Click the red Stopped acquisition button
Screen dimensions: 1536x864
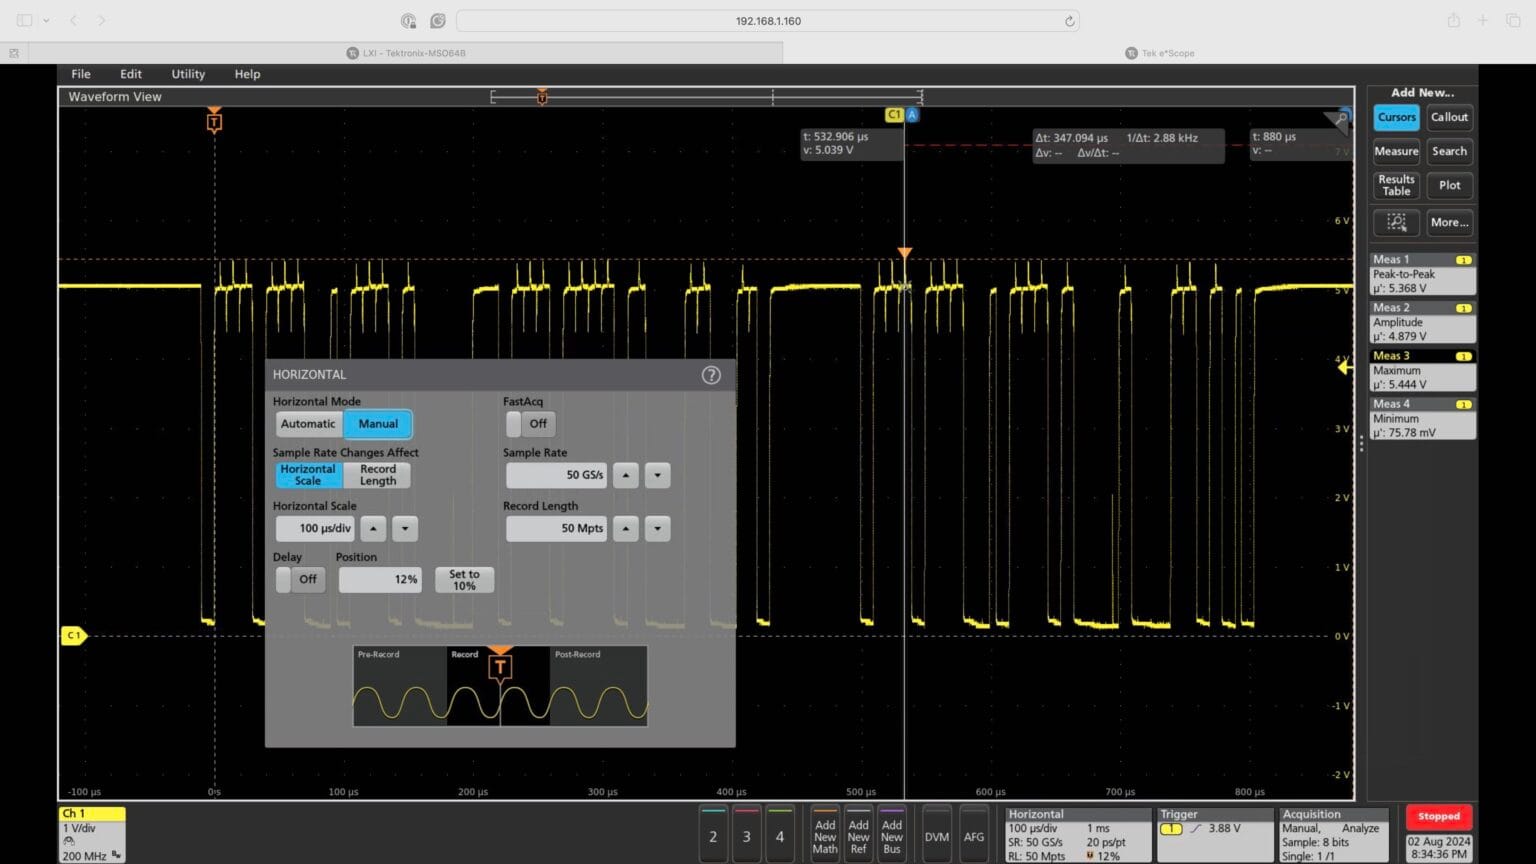1438,816
